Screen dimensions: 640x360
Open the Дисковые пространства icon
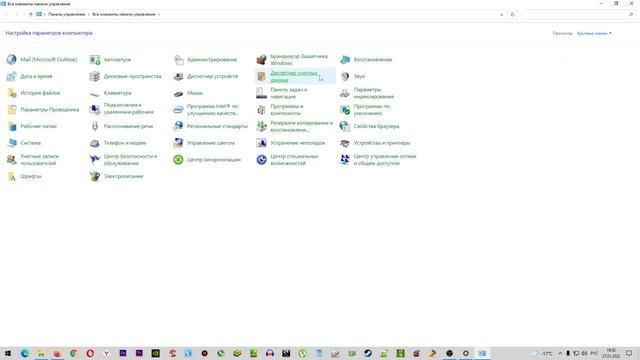[95, 76]
